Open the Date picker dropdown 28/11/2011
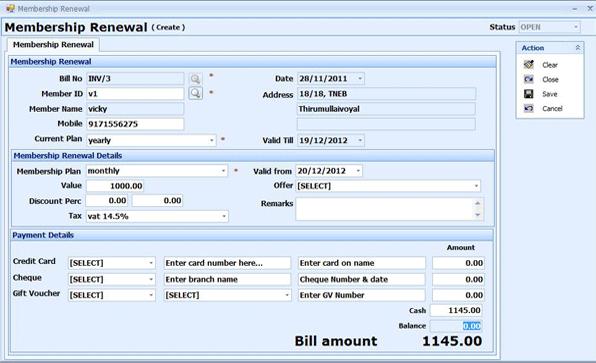The width and height of the screenshot is (596, 363). click(x=360, y=79)
